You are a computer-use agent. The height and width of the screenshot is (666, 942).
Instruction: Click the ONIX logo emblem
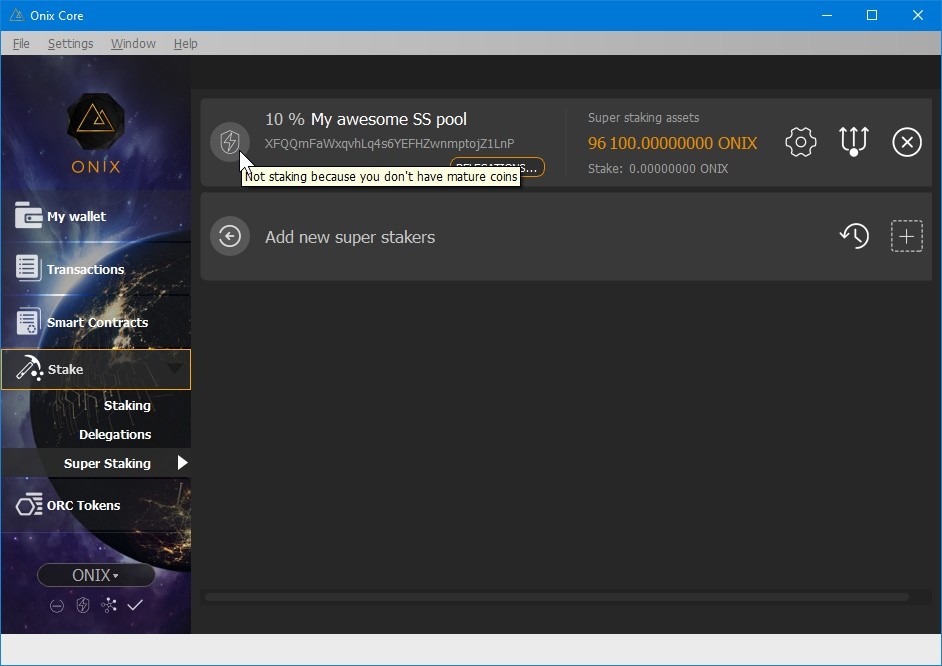(x=96, y=121)
